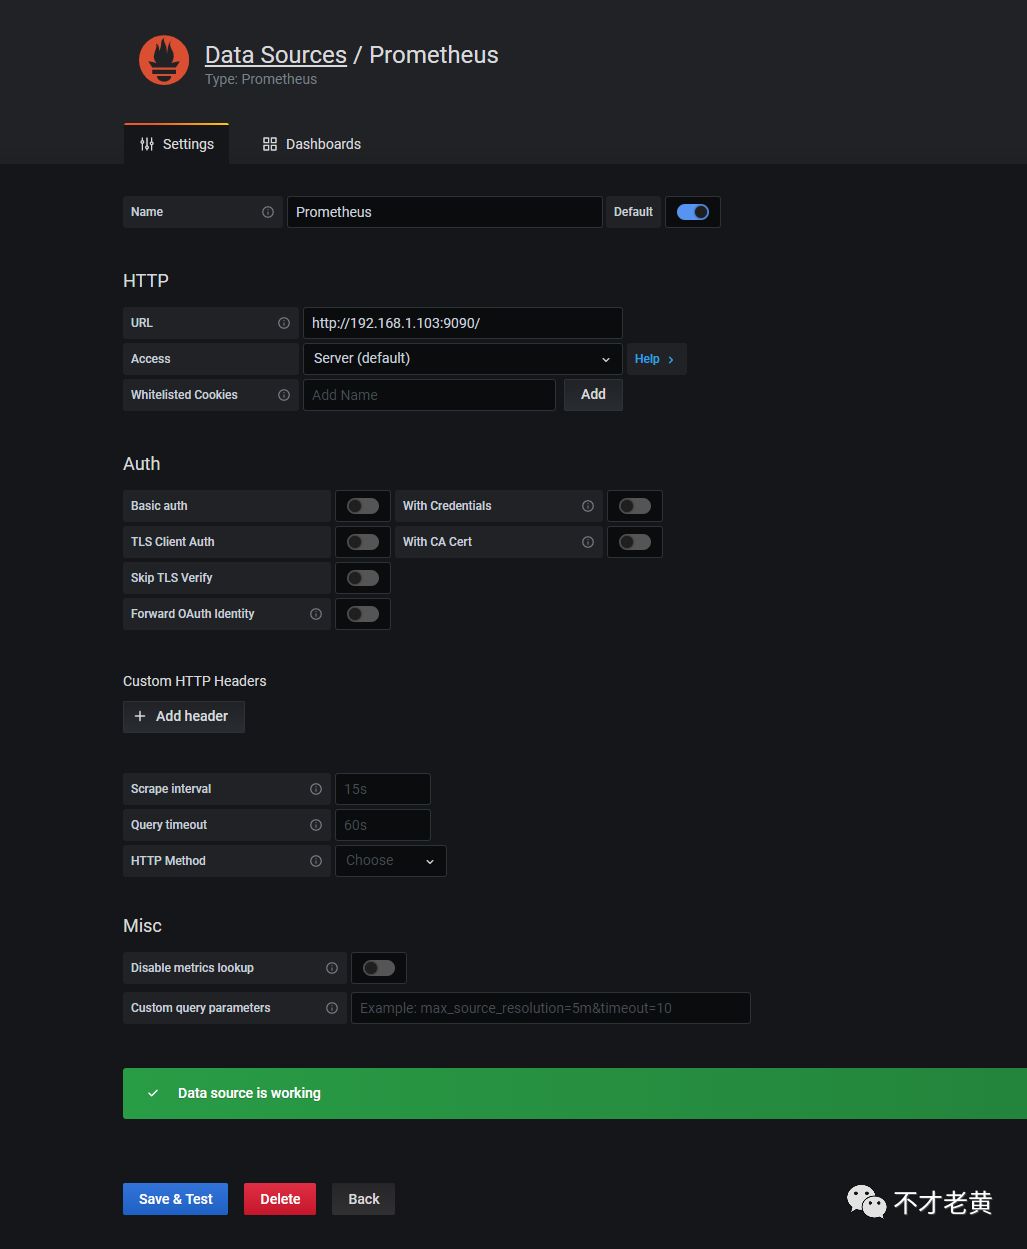This screenshot has height=1249, width=1027.
Task: Enable With Credentials switch
Action: (635, 506)
